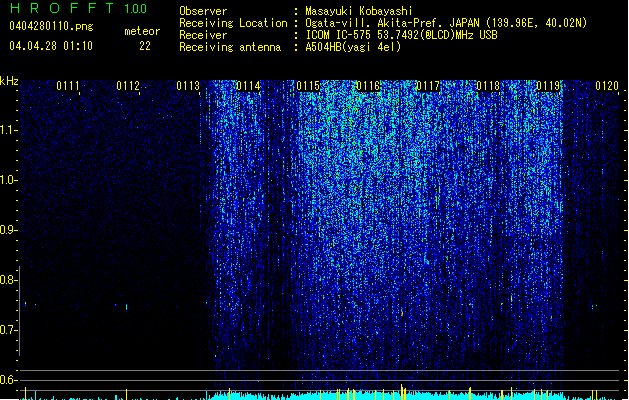Click location text Ogata-vill. Akita-Pref. JAPAN
The width and height of the screenshot is (629, 400).
pyautogui.click(x=392, y=23)
